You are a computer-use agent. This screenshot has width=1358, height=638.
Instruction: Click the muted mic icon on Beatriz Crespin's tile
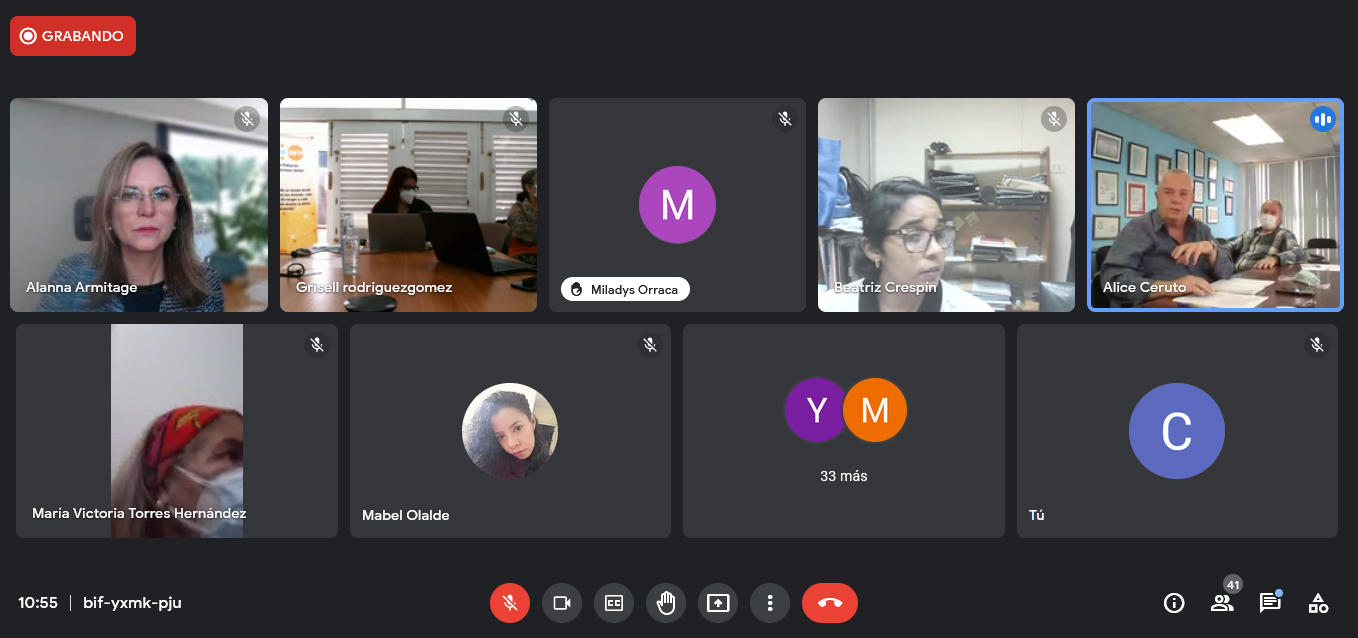click(1054, 119)
